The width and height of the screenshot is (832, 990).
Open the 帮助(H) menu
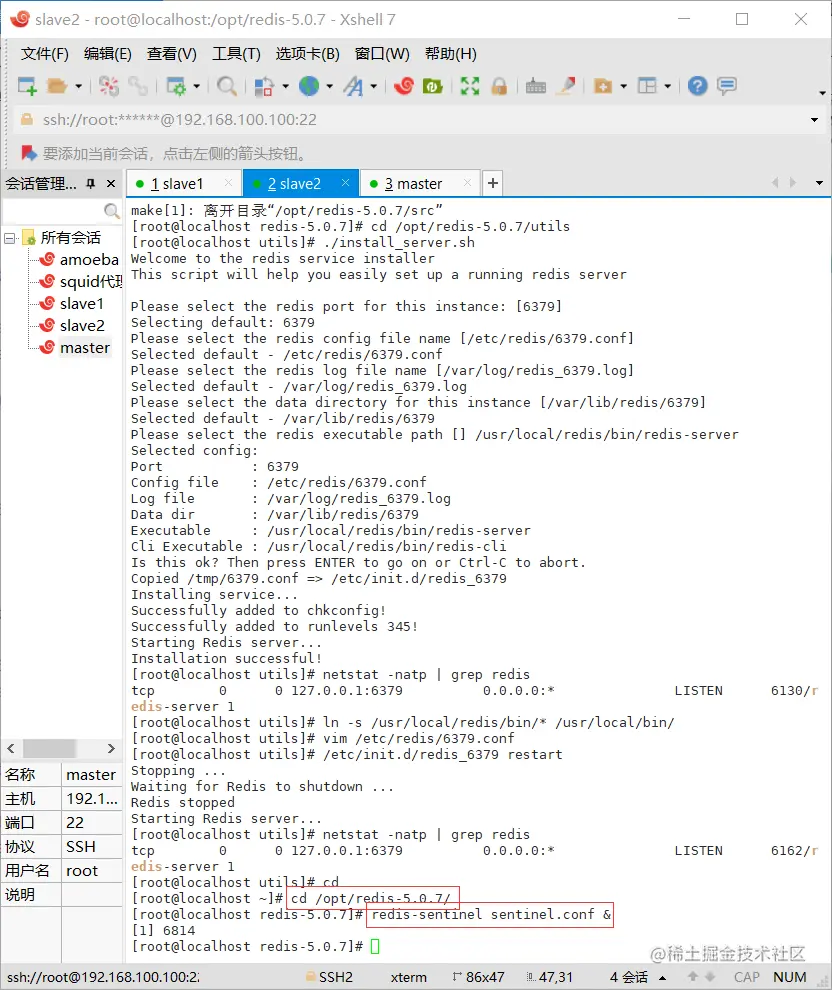(x=451, y=54)
